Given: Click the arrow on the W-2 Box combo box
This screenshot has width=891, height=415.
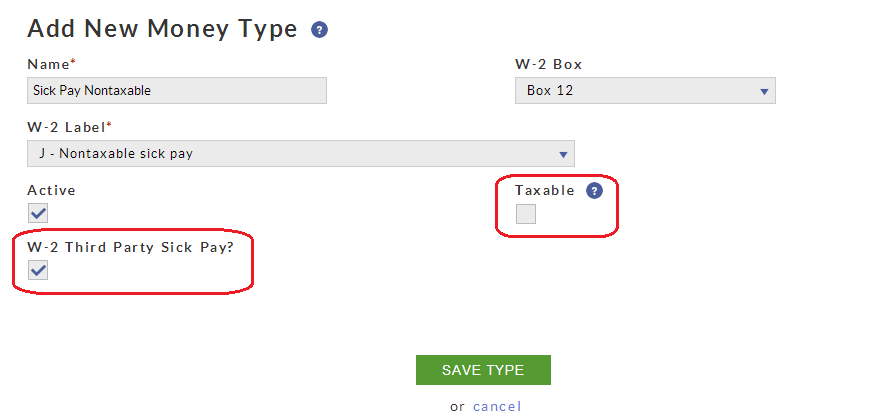Looking at the screenshot, I should click(x=764, y=92).
